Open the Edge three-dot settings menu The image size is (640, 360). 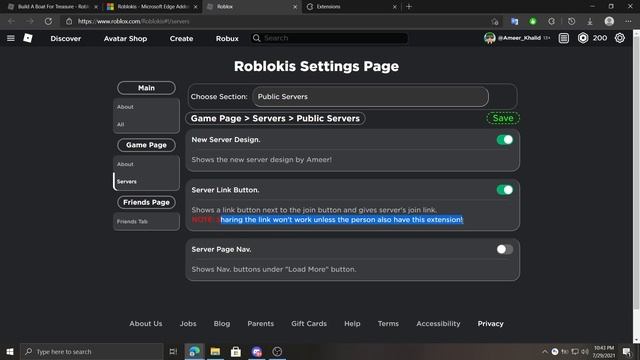pos(628,21)
